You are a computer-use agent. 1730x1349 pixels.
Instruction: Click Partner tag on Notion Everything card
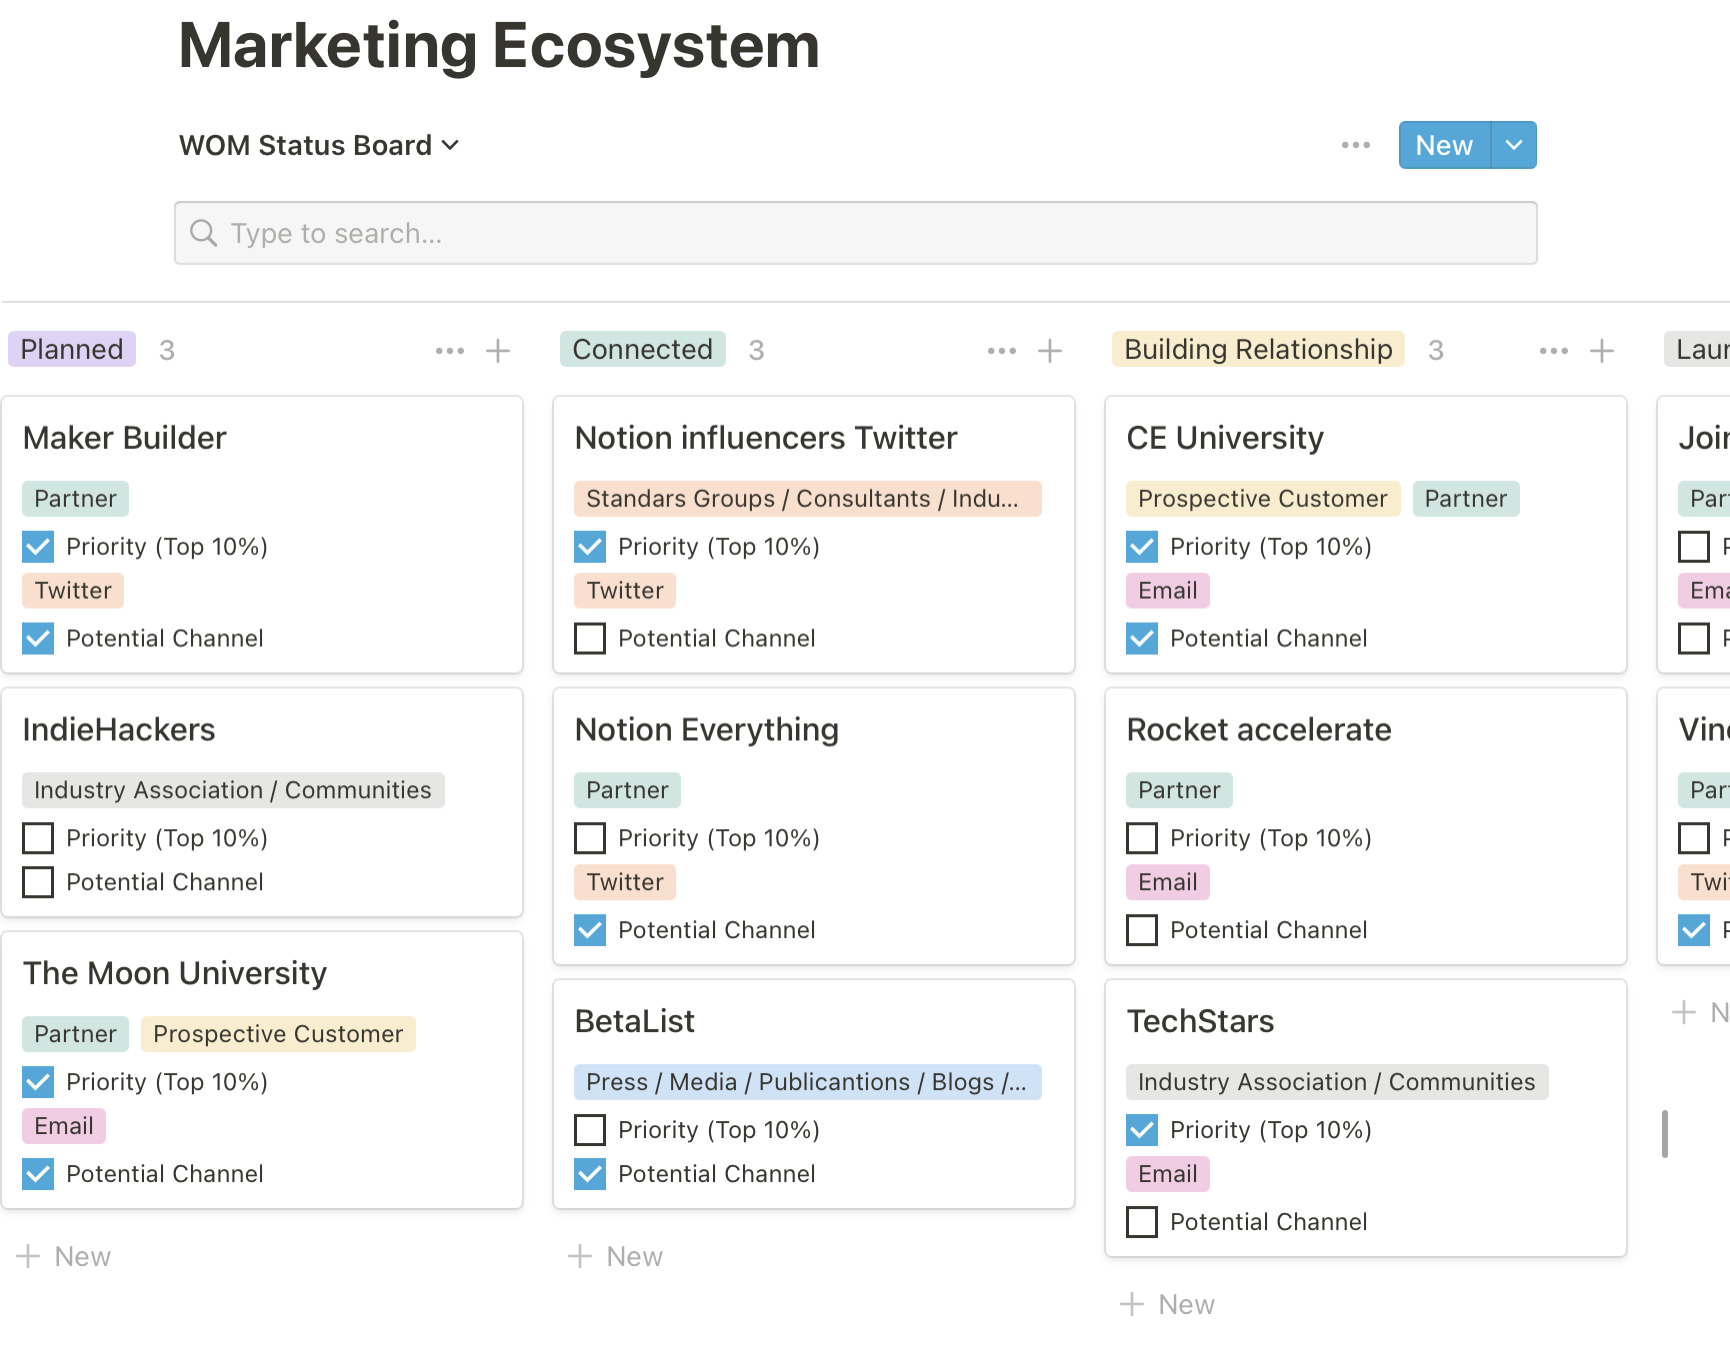click(x=627, y=790)
